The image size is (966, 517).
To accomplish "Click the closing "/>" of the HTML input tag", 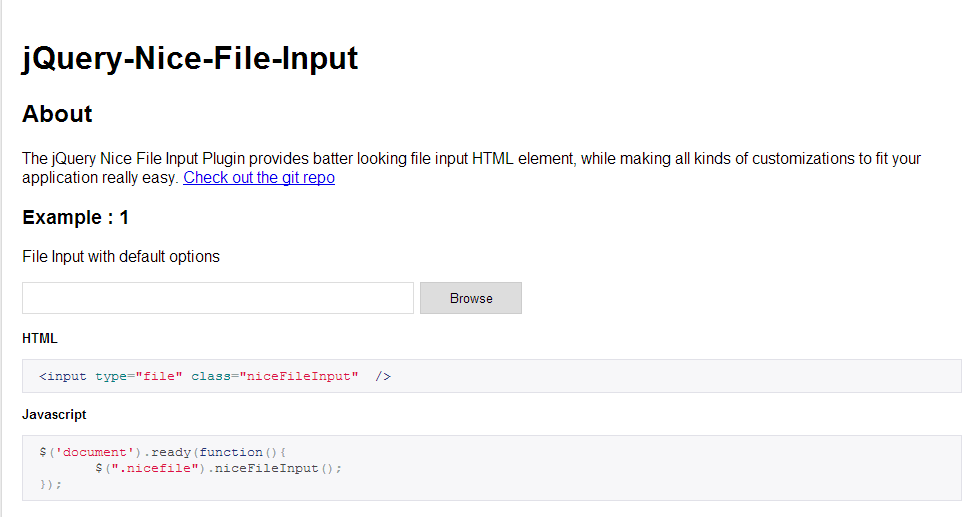I will (x=383, y=376).
